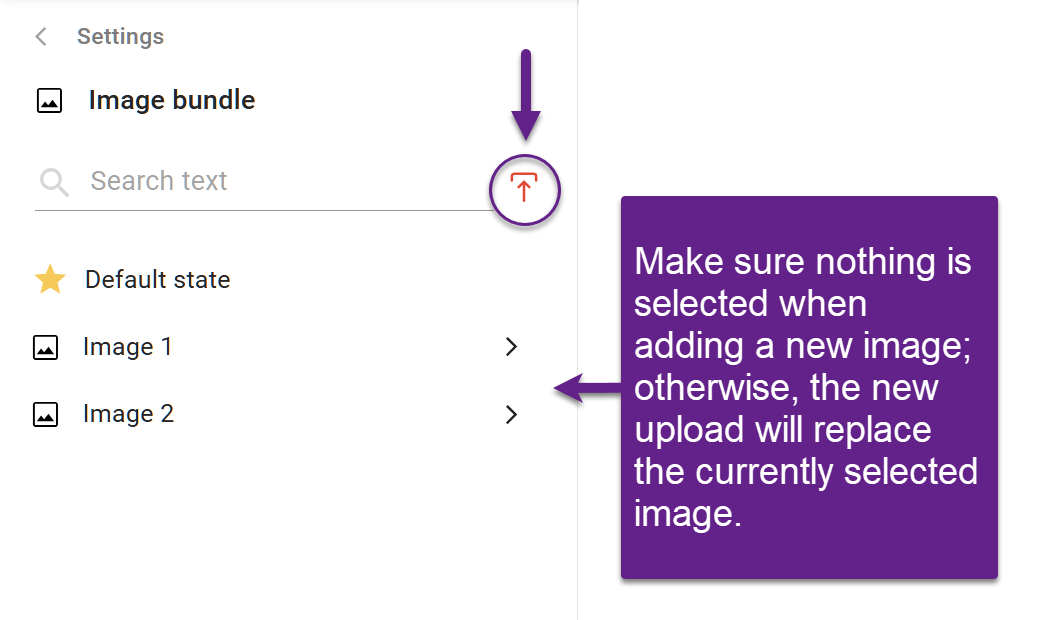Select the Image 2 list item
Image resolution: width=1039 pixels, height=620 pixels.
(127, 414)
